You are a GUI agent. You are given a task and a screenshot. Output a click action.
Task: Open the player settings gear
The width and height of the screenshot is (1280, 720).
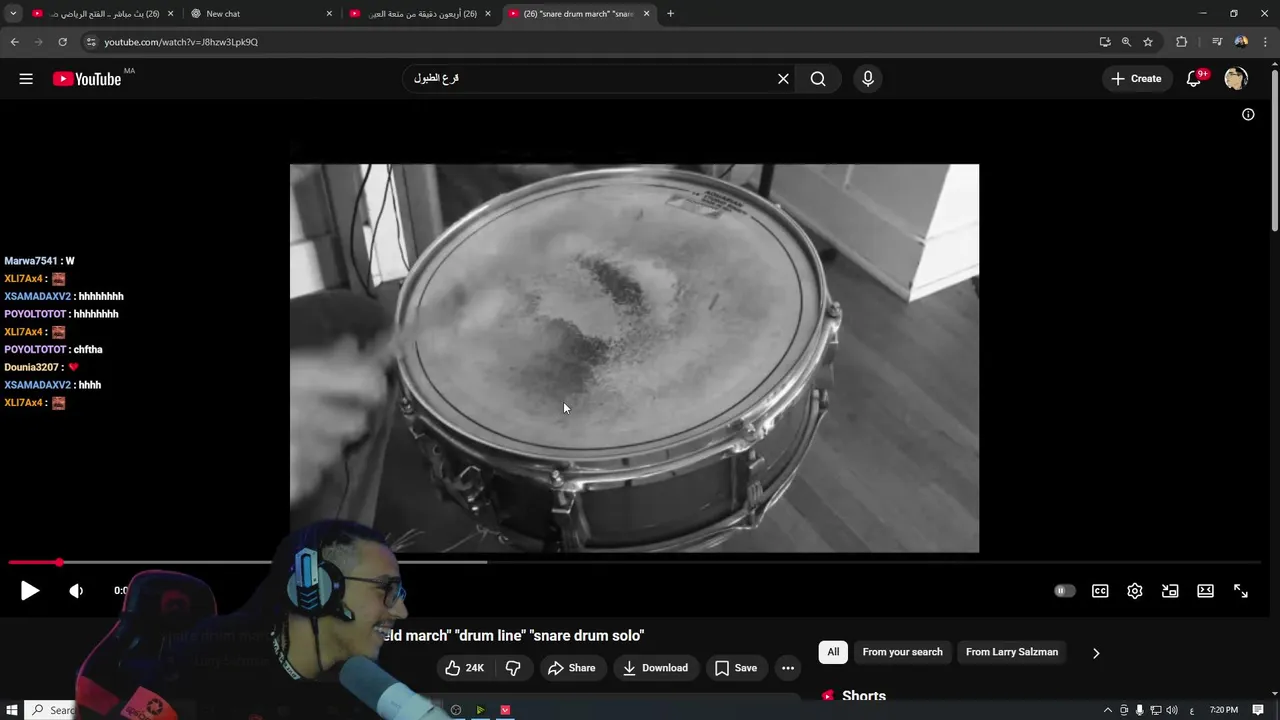1135,591
